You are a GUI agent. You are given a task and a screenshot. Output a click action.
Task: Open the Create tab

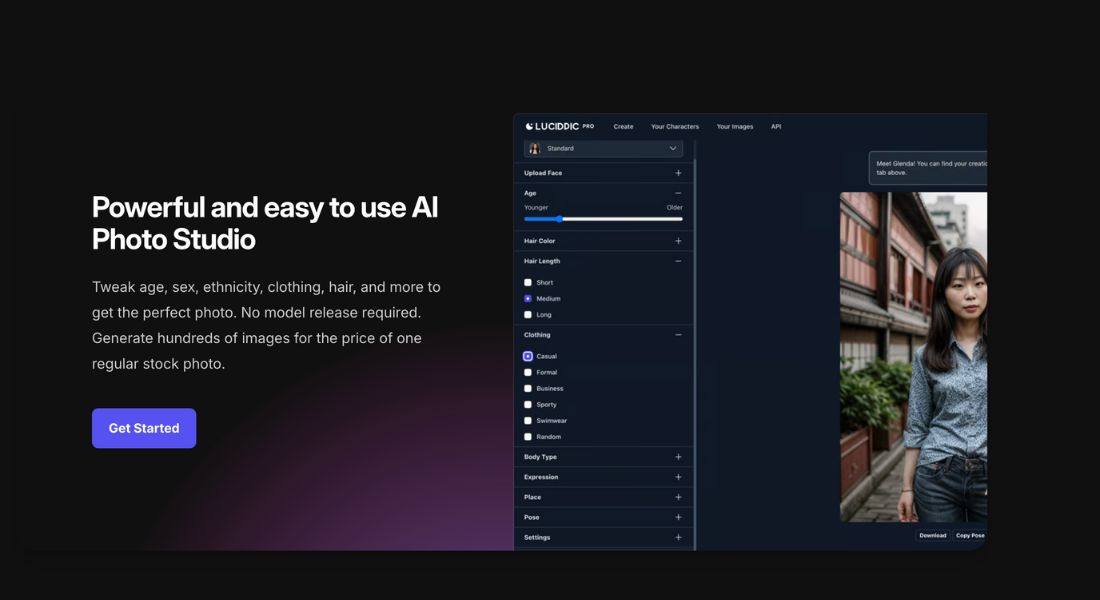point(623,127)
